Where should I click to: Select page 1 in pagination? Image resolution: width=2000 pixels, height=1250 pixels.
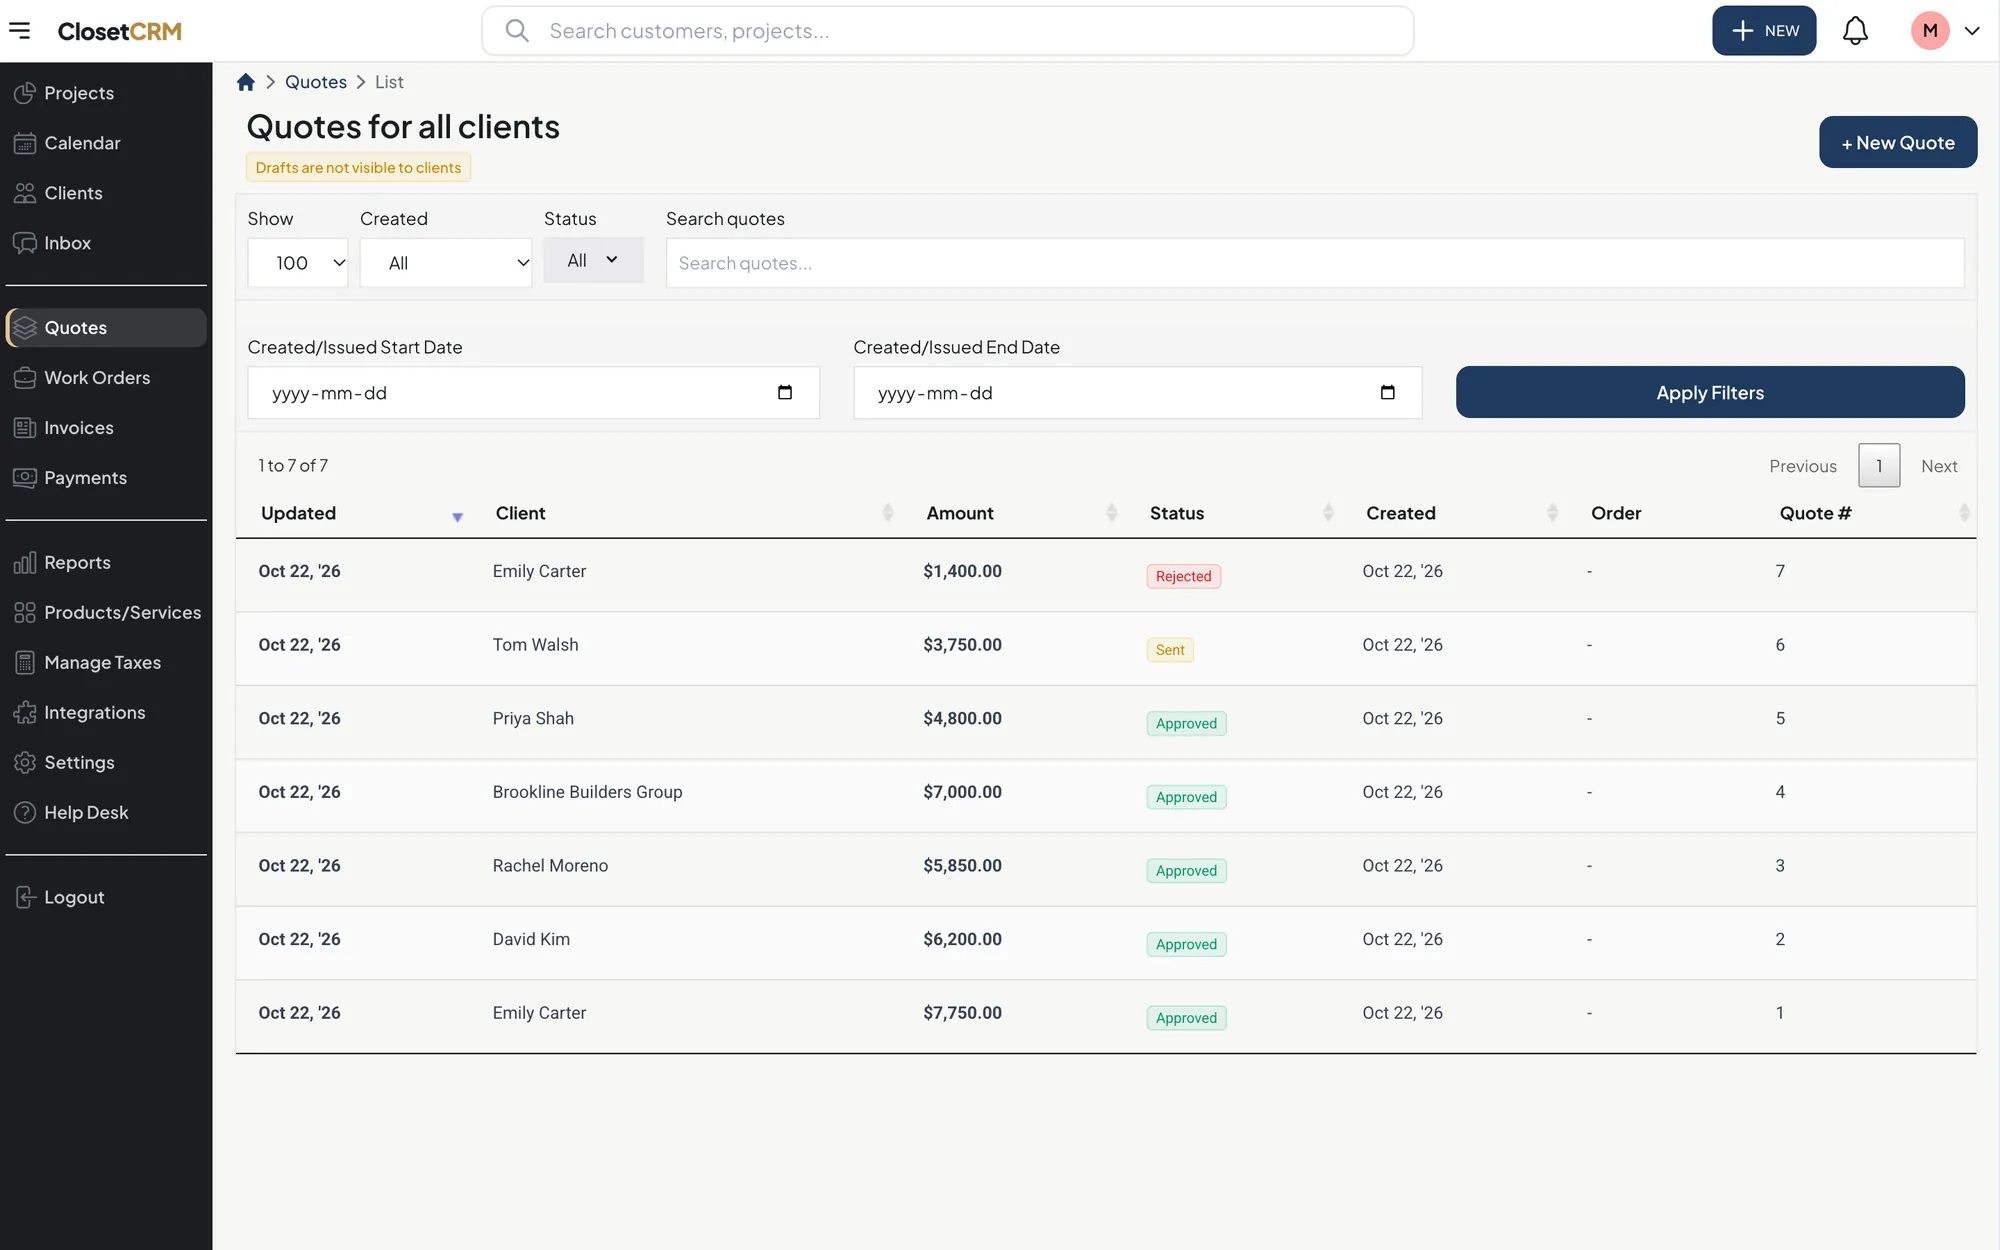click(1879, 466)
